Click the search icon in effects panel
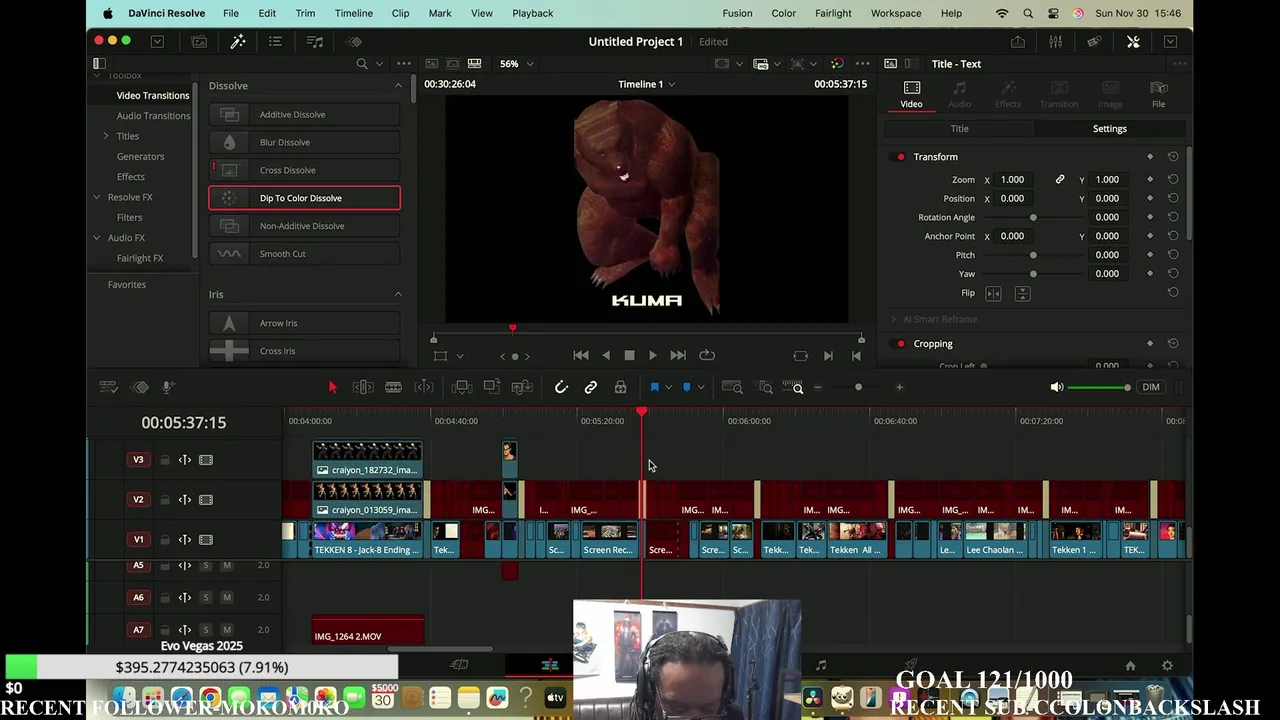 [x=362, y=64]
